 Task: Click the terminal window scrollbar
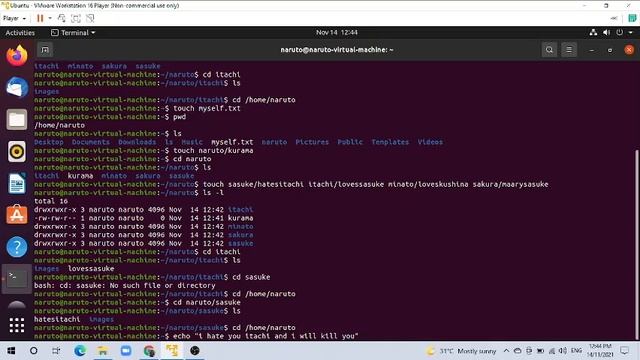(636, 244)
